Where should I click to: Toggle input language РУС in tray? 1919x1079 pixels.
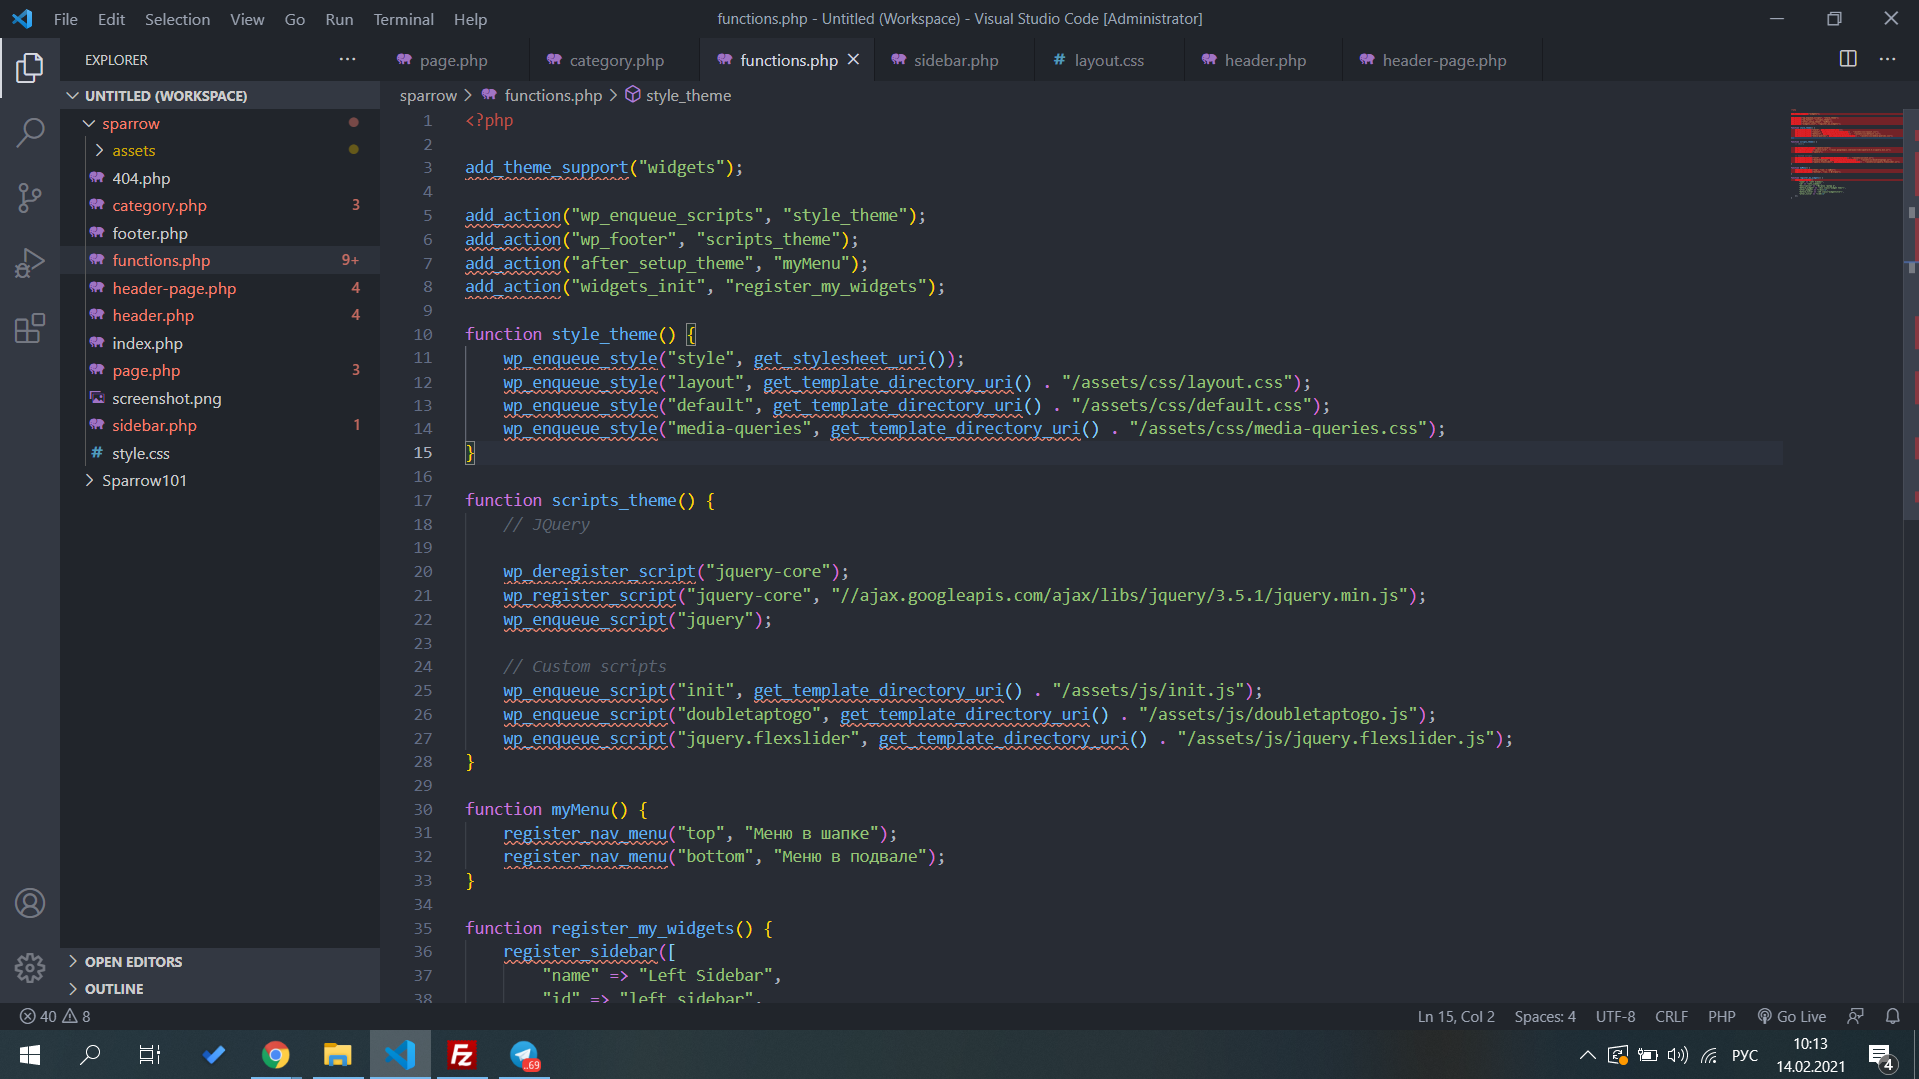1744,1055
